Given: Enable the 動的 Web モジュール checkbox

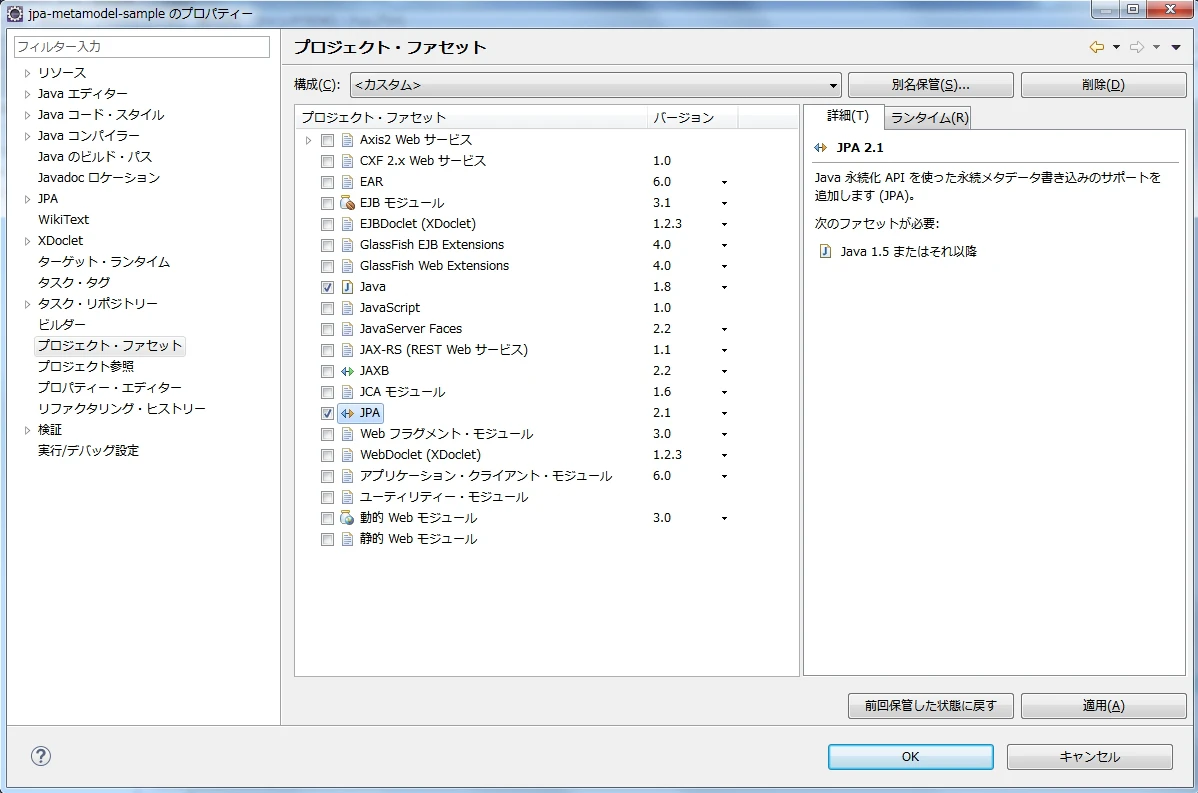Looking at the screenshot, I should pos(328,518).
